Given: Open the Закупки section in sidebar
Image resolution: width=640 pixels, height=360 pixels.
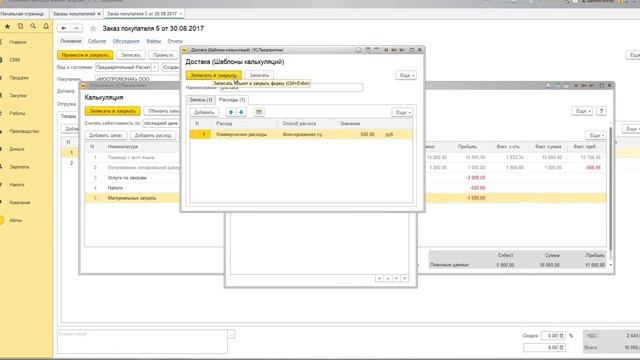Looking at the screenshot, I should click(18, 96).
